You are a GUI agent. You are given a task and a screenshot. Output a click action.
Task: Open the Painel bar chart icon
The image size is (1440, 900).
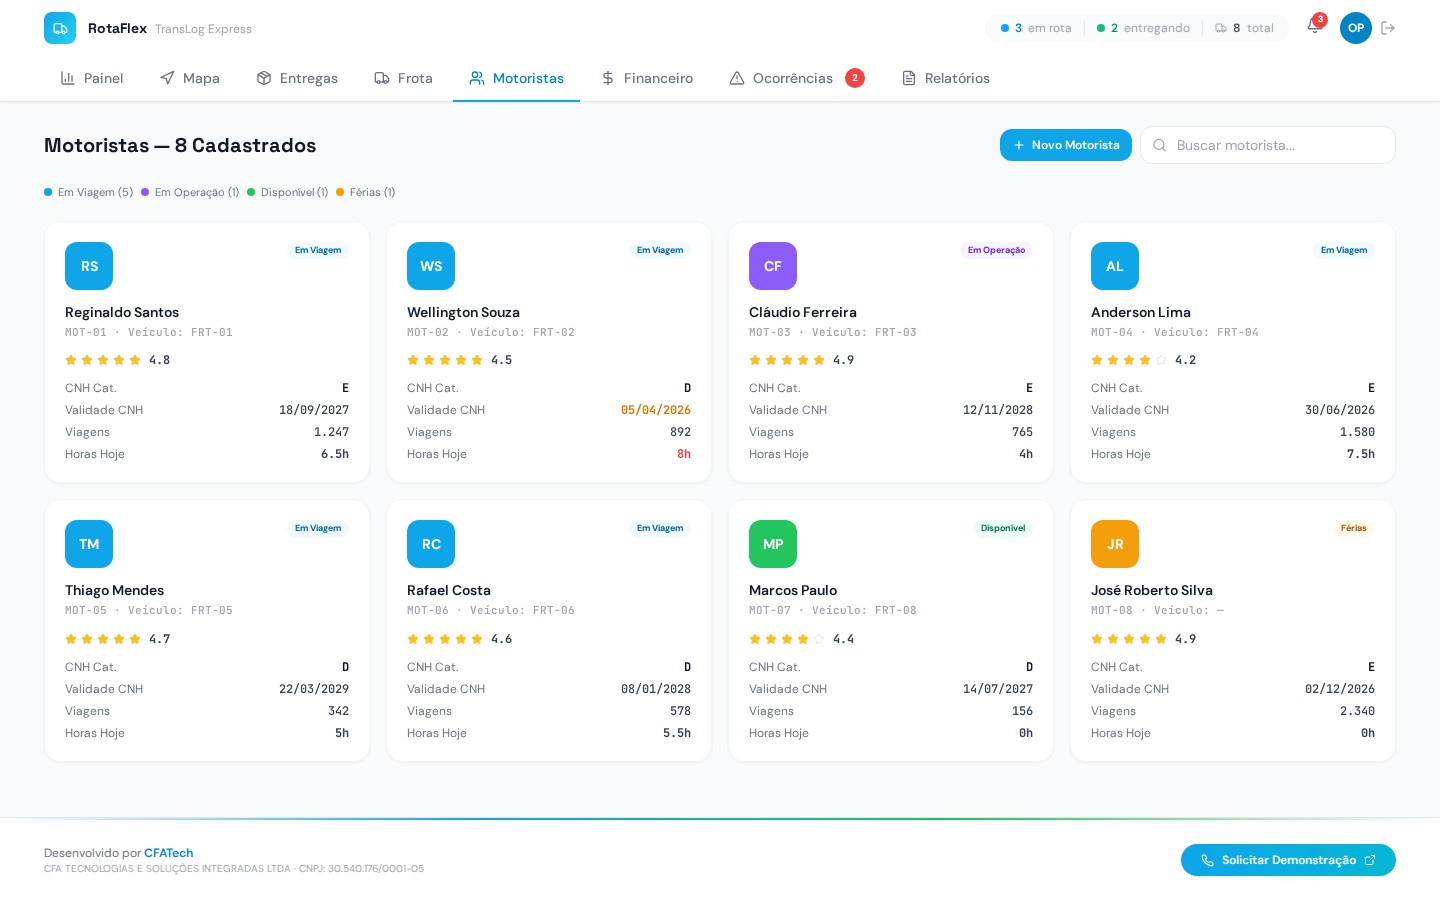pyautogui.click(x=68, y=78)
